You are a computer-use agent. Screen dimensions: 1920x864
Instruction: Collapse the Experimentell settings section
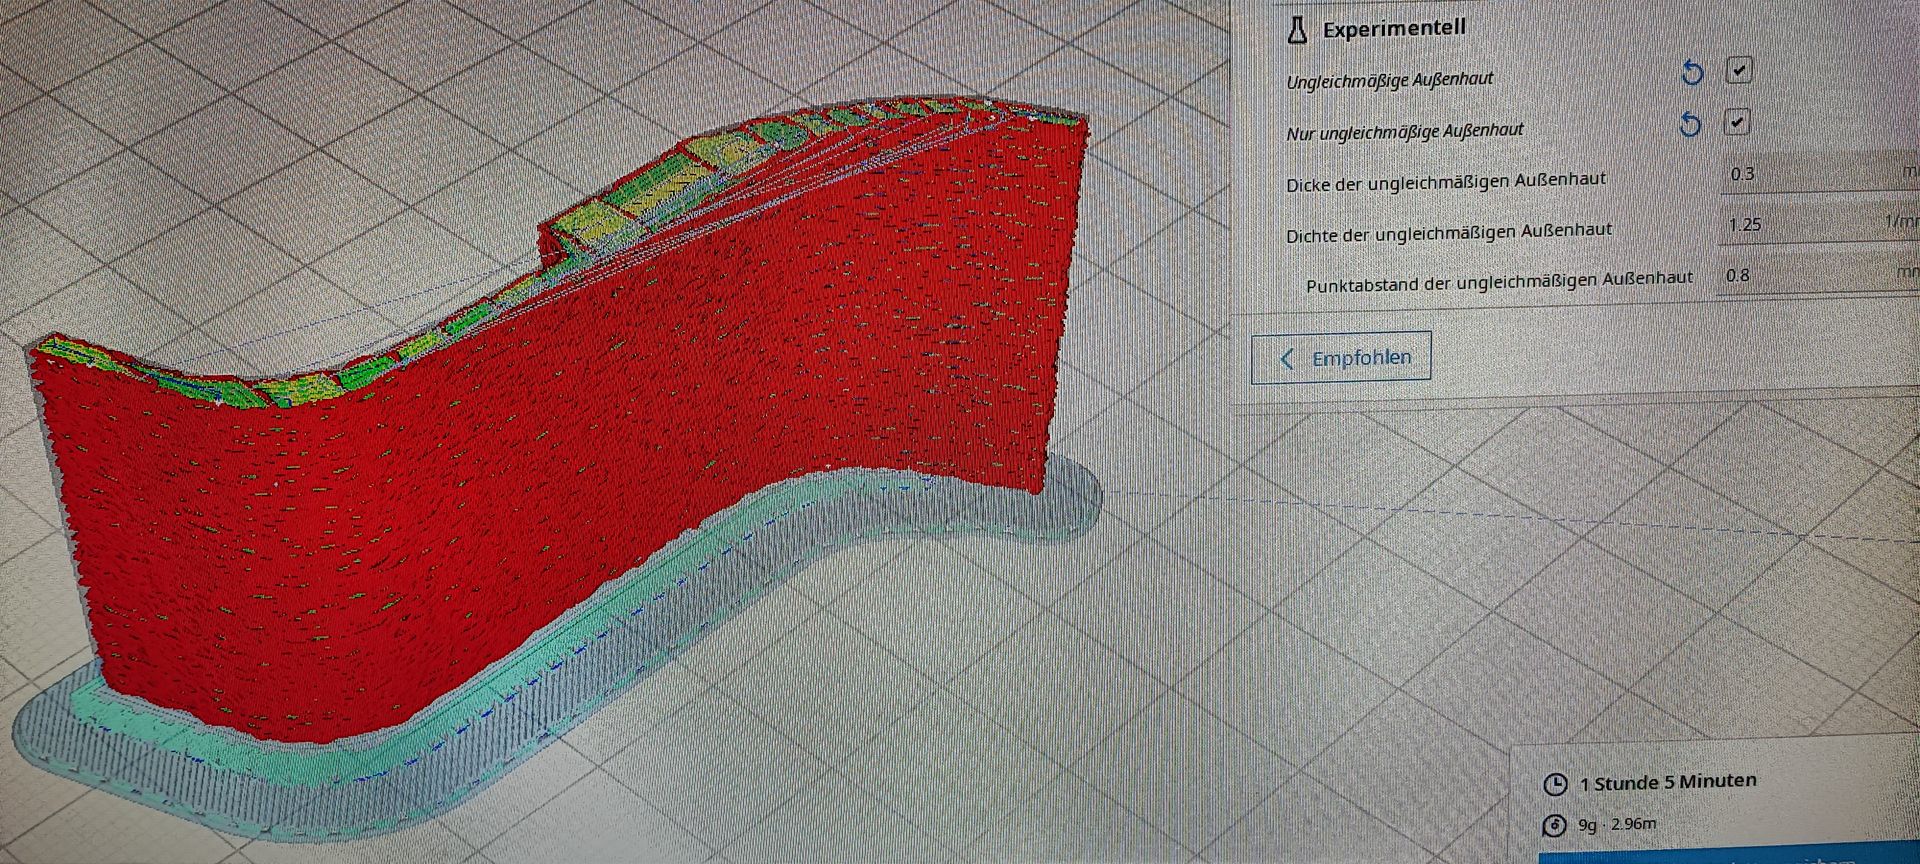tap(1394, 29)
